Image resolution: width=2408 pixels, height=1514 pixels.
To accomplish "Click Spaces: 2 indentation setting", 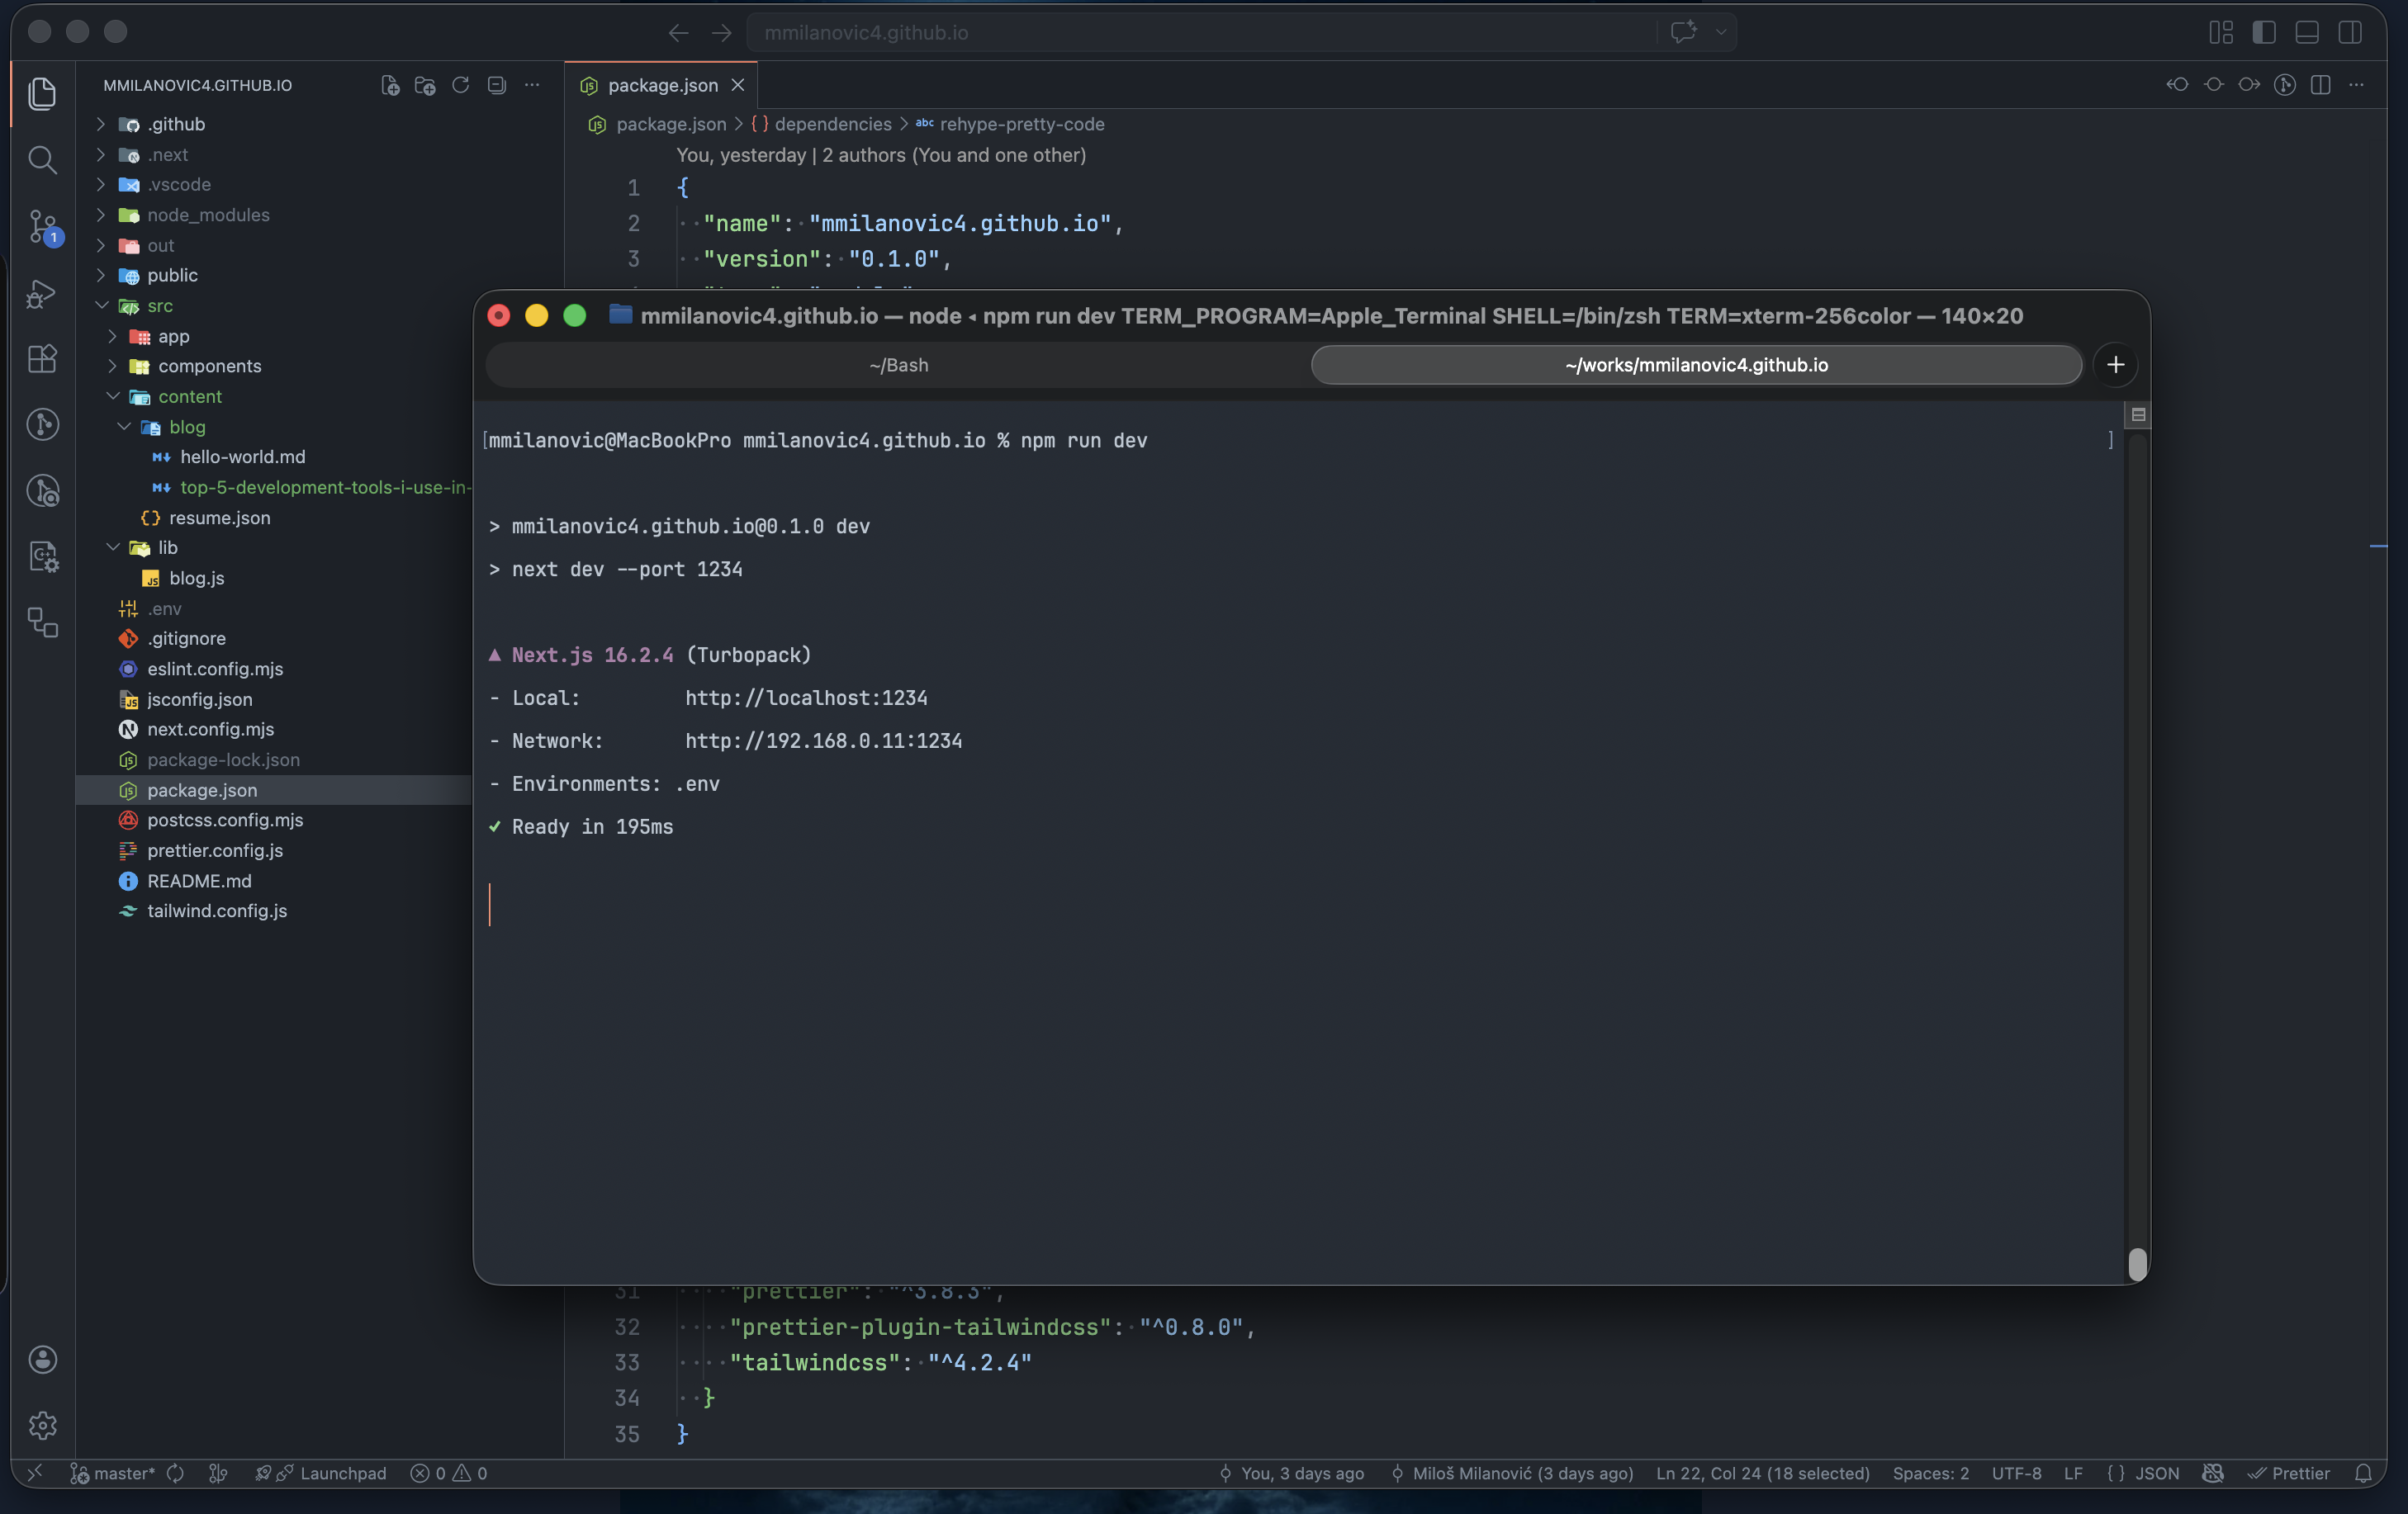I will [x=1930, y=1473].
